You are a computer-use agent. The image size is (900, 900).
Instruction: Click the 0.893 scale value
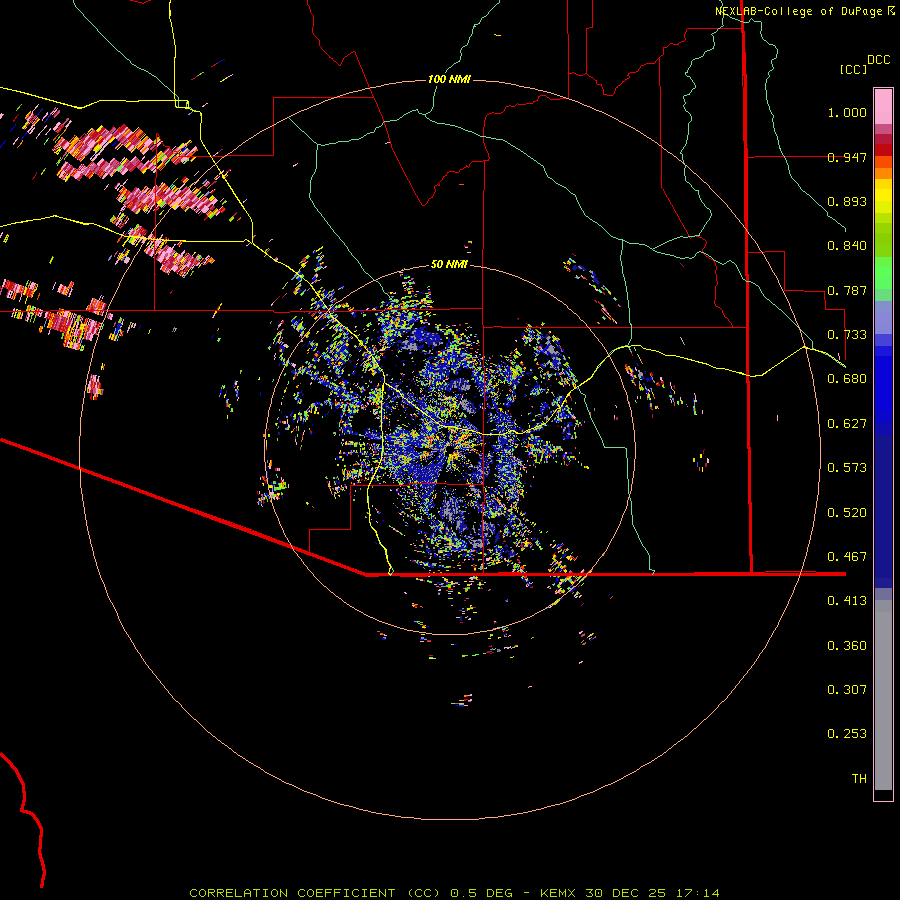coord(847,201)
